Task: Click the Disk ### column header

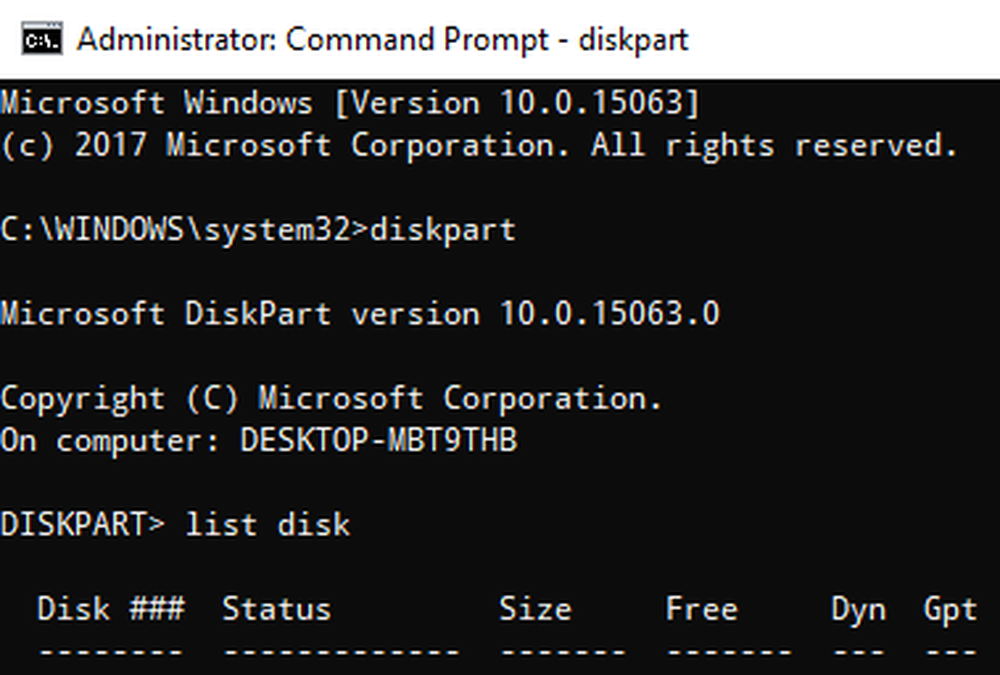Action: 112,609
